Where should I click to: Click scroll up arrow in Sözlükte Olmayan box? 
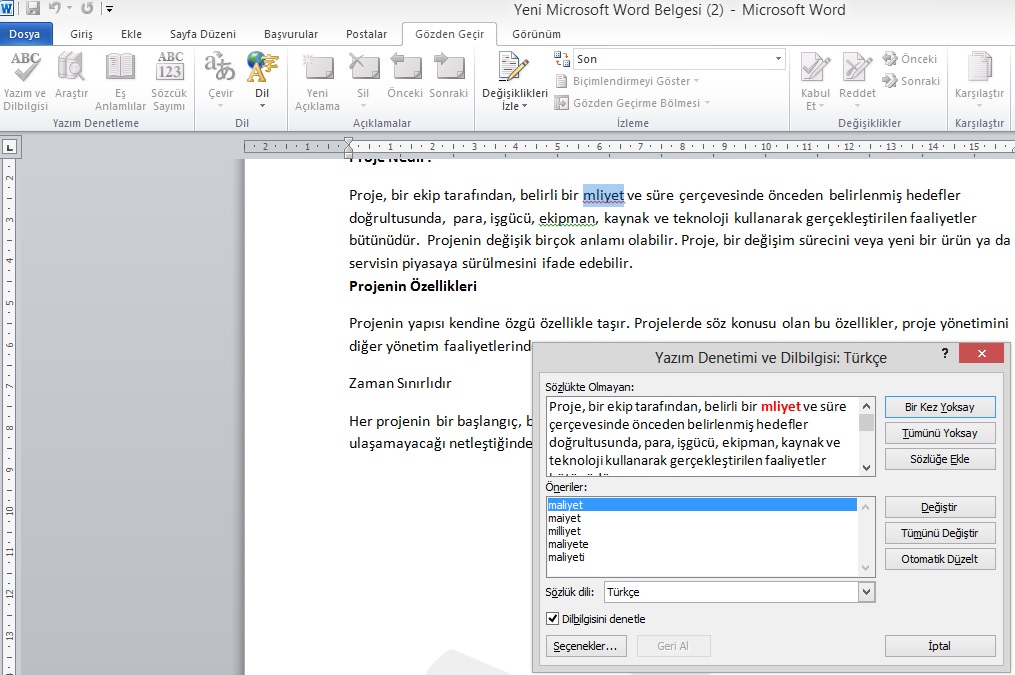[866, 406]
